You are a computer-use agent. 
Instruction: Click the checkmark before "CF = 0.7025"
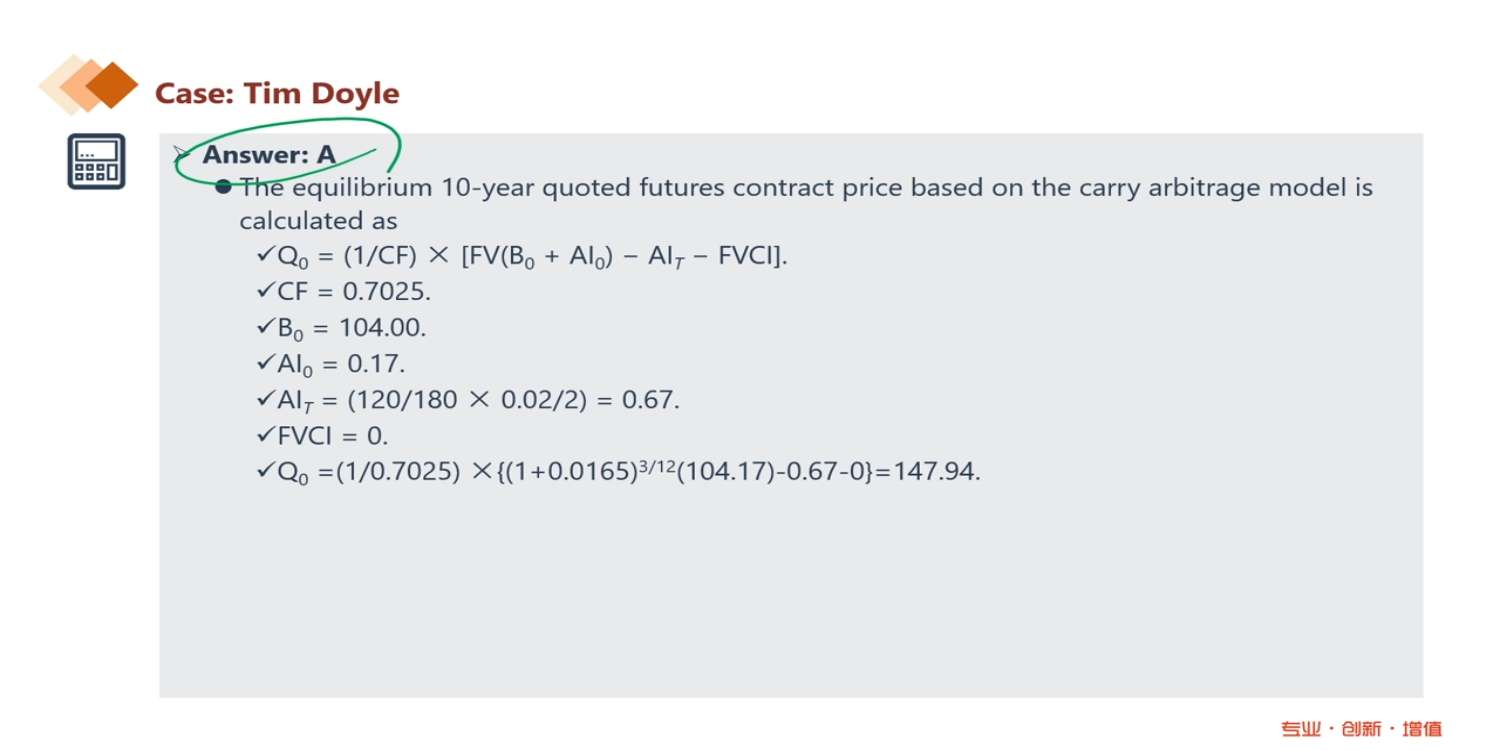(x=265, y=291)
